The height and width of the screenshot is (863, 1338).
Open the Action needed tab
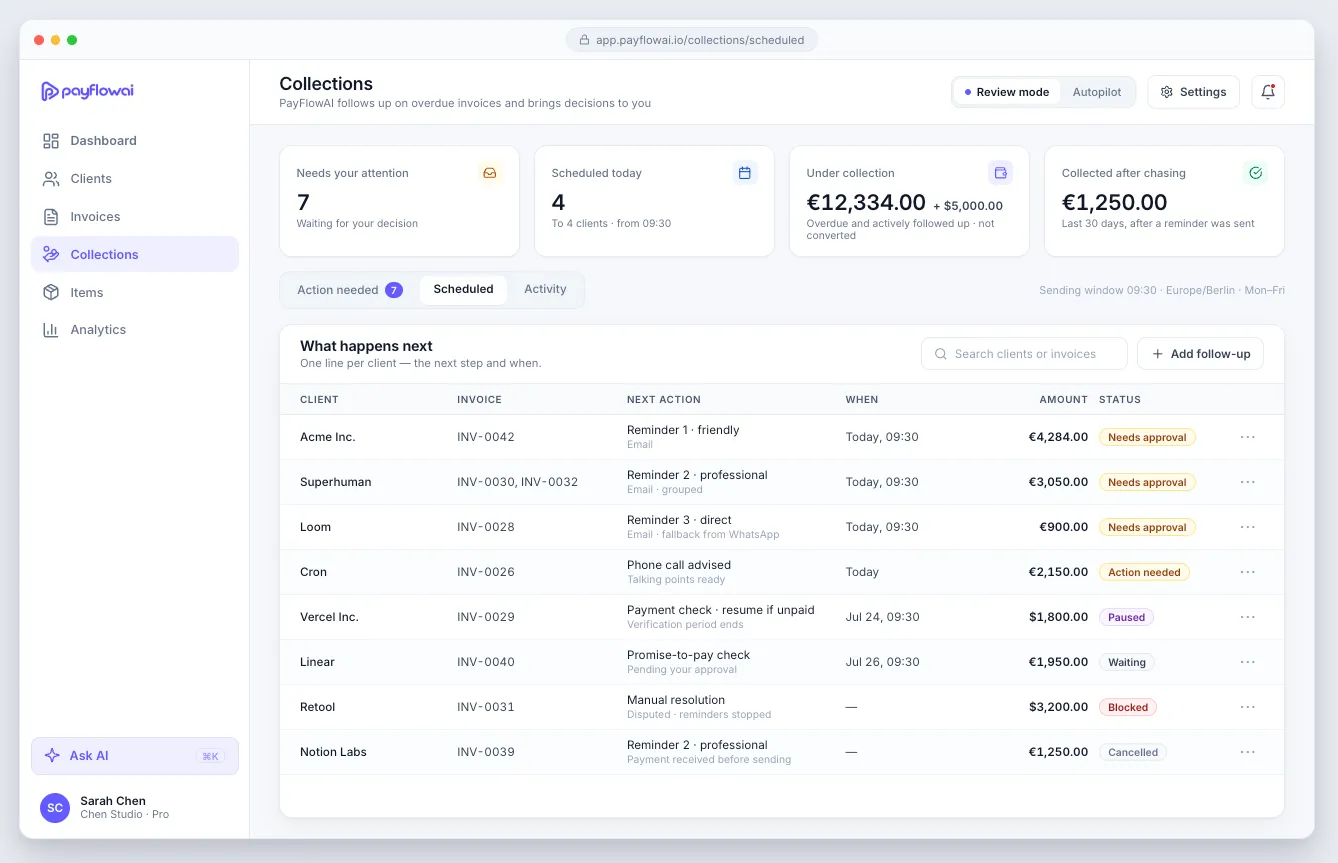coord(349,290)
